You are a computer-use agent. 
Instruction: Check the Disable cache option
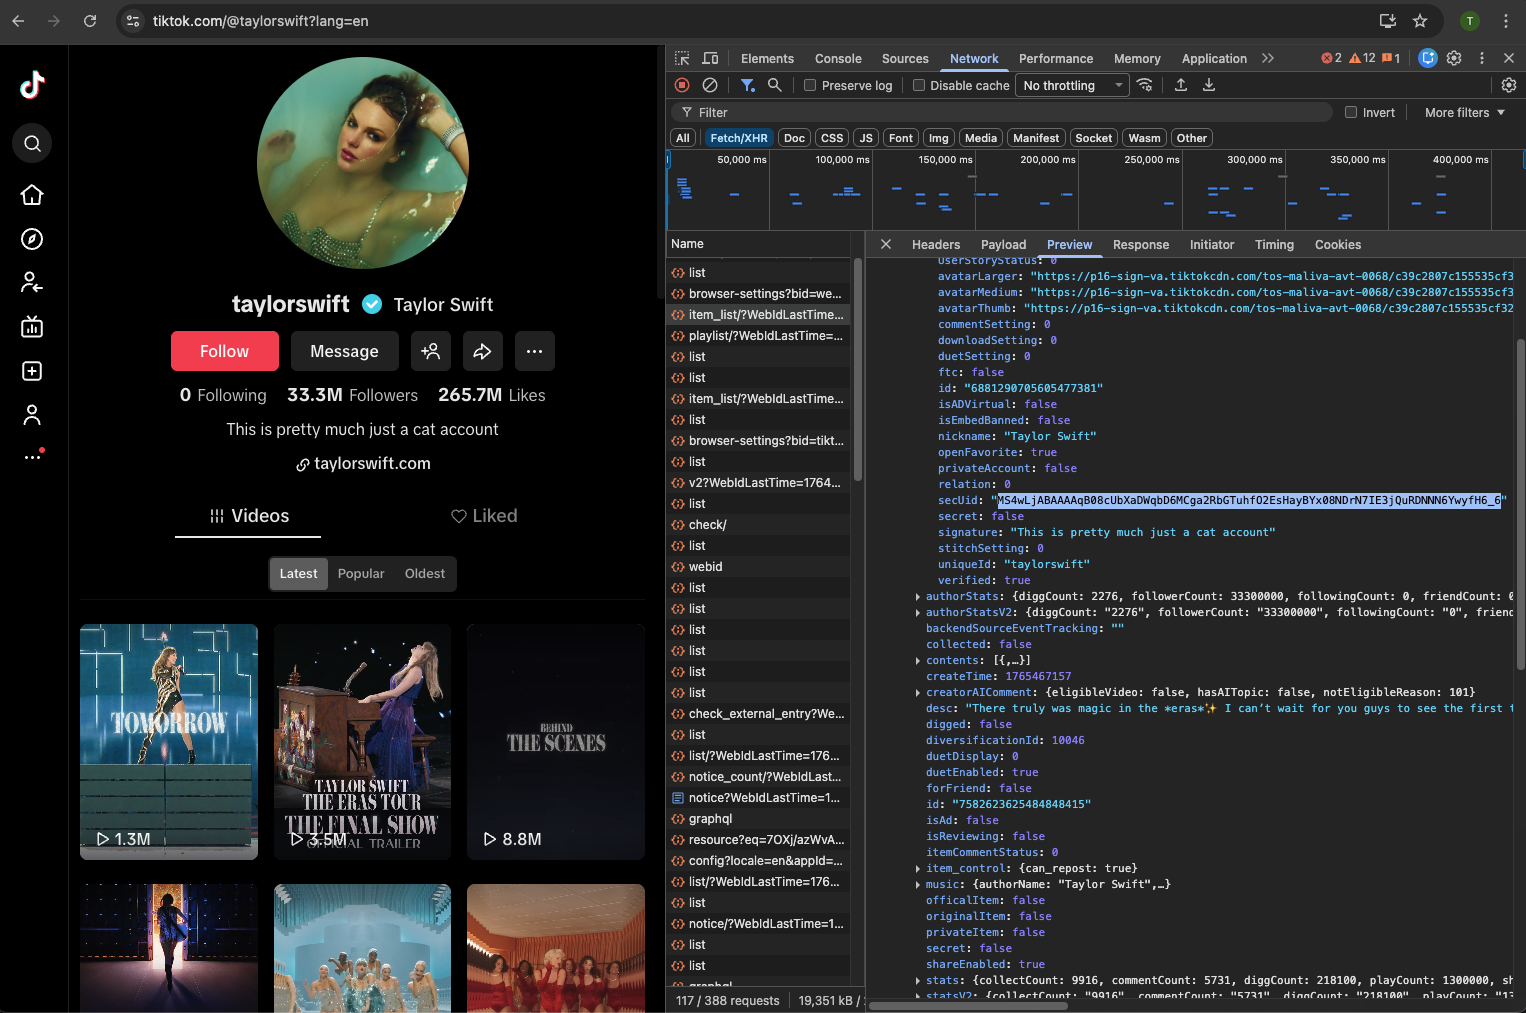click(x=919, y=86)
